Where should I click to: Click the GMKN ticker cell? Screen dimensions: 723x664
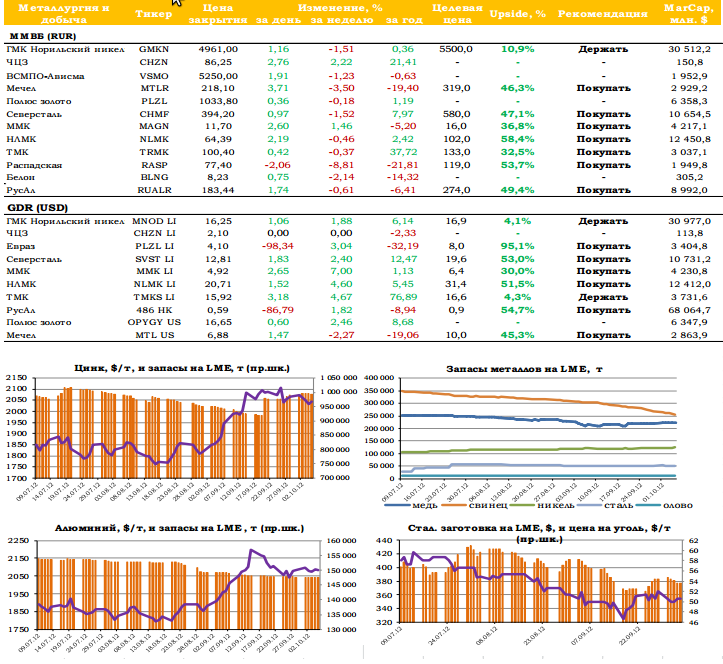pyautogui.click(x=154, y=48)
